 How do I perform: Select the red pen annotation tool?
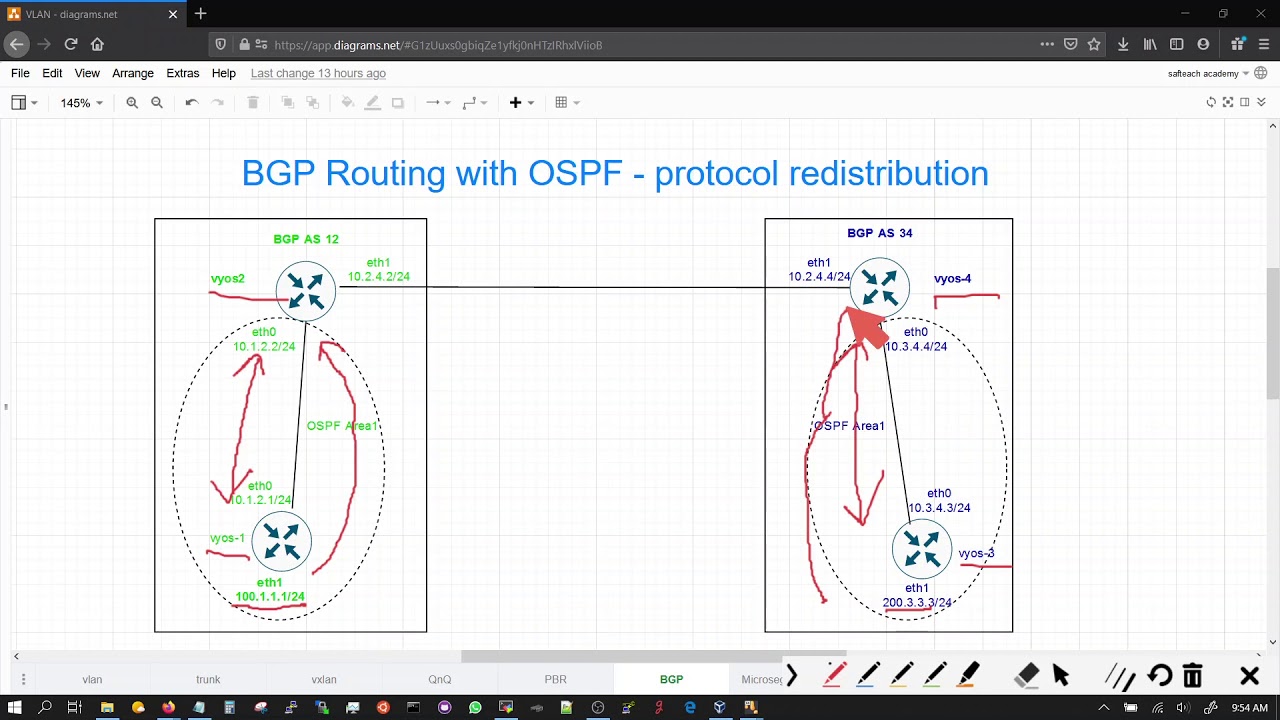[x=834, y=677]
